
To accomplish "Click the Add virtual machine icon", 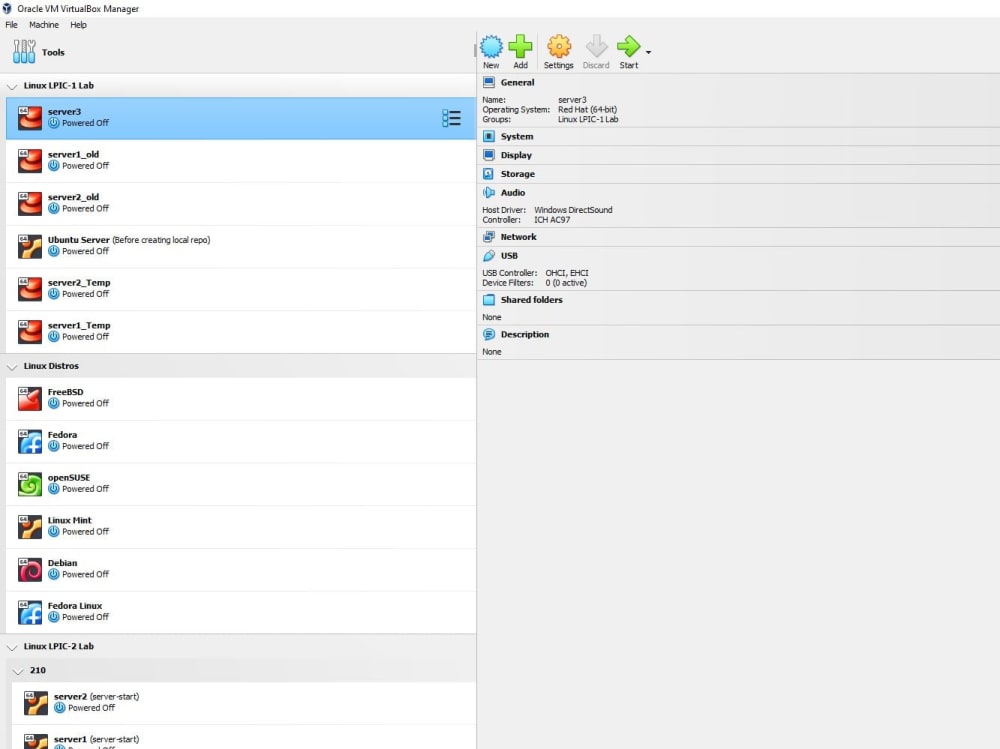I will [521, 47].
